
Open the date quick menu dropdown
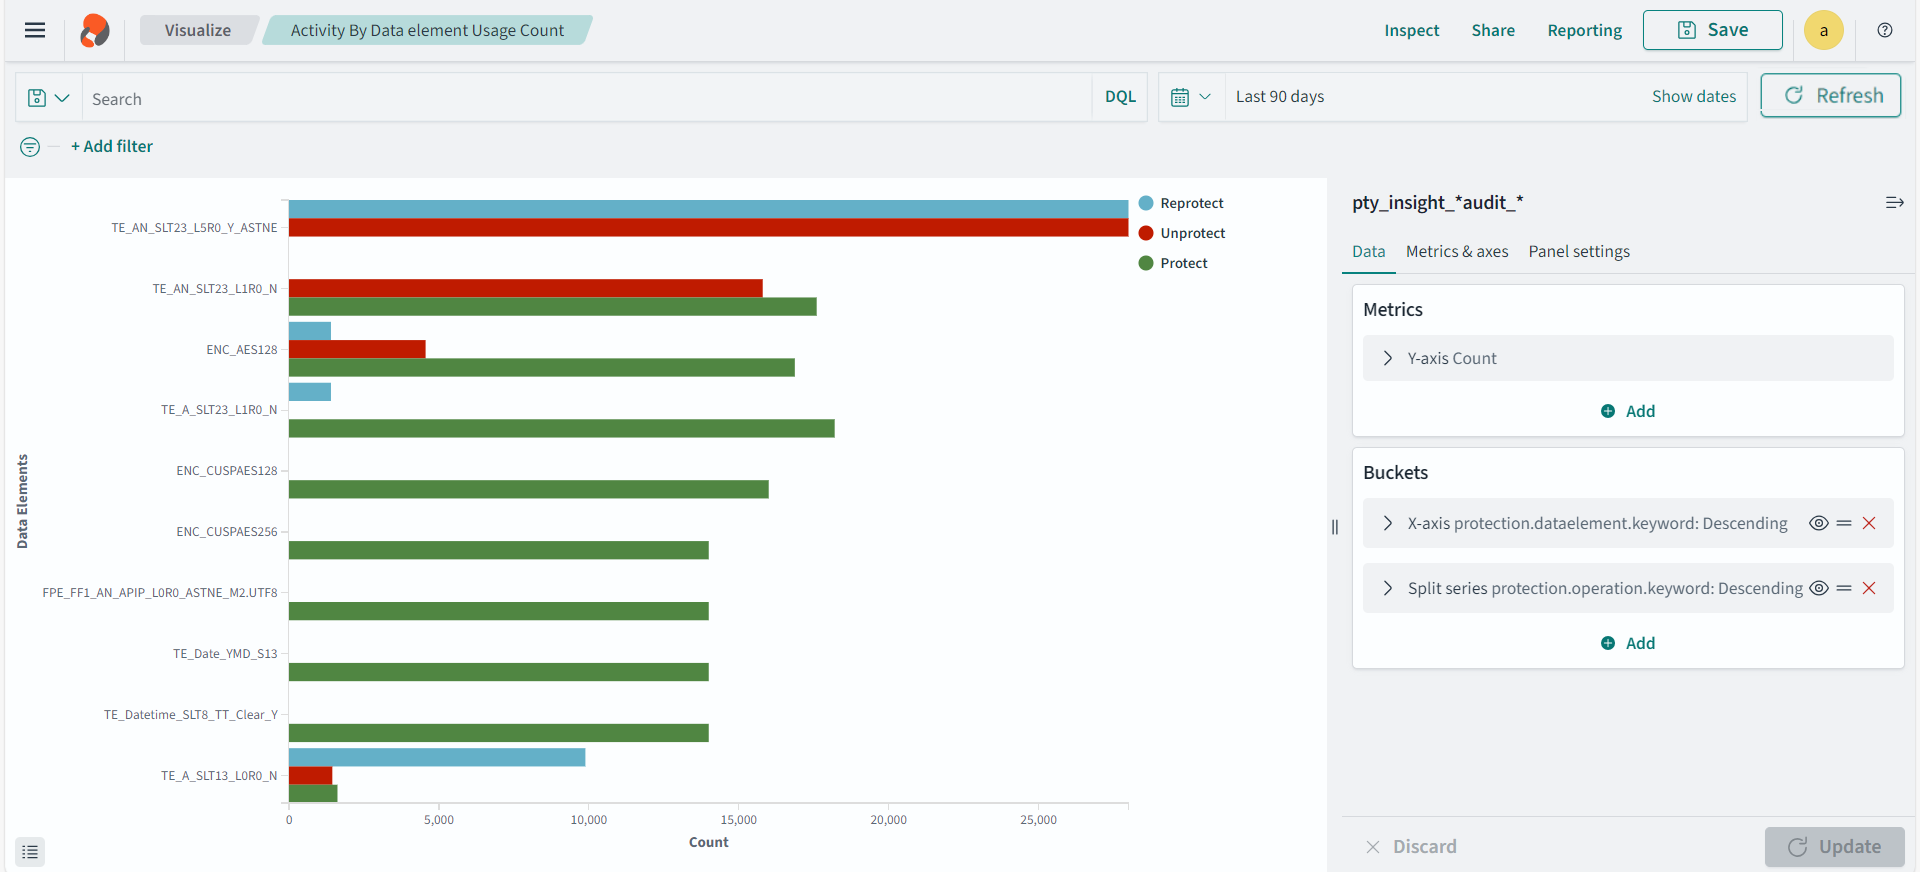point(1190,97)
